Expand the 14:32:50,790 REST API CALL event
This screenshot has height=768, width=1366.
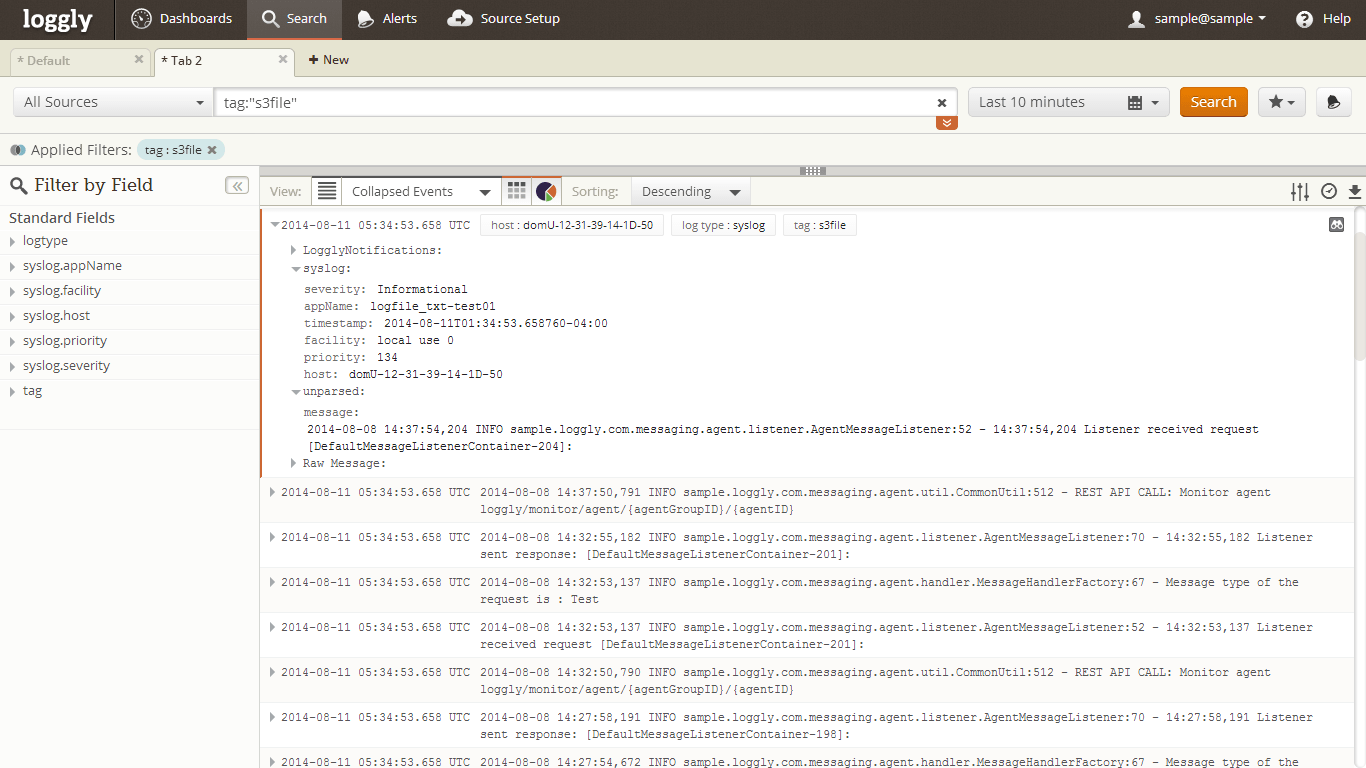coord(273,672)
